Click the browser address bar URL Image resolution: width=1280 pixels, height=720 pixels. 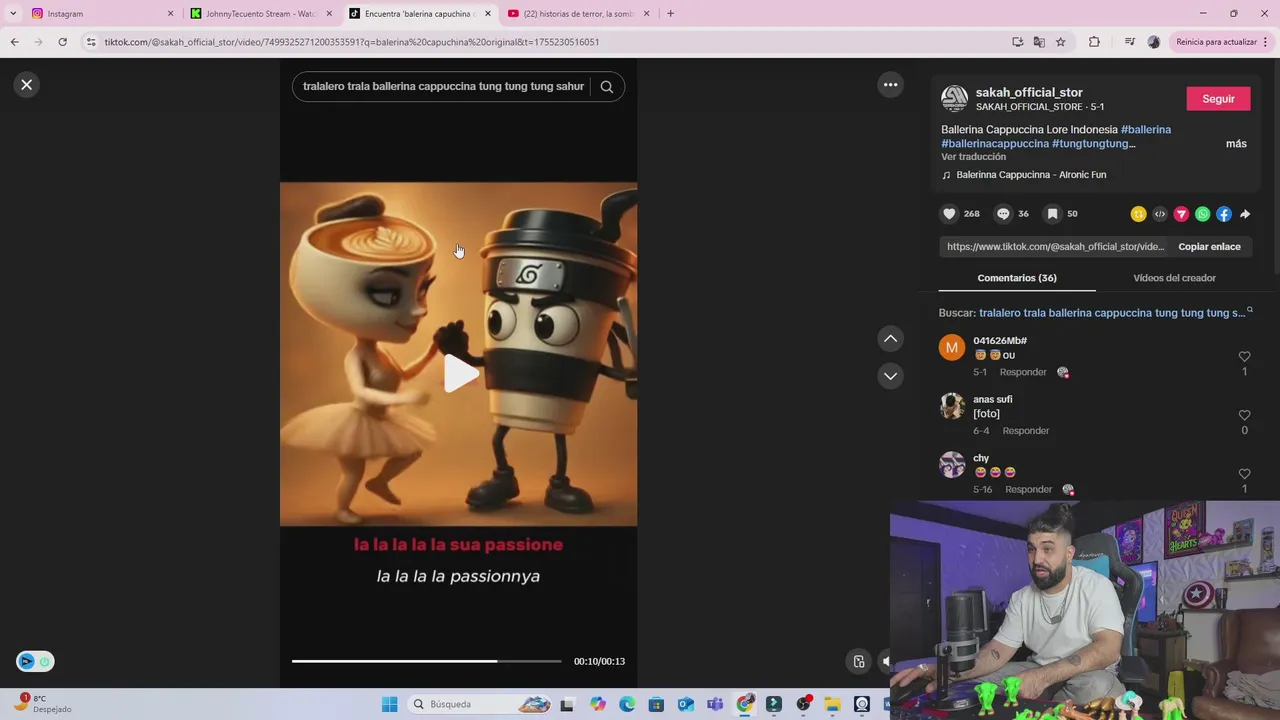pyautogui.click(x=352, y=42)
